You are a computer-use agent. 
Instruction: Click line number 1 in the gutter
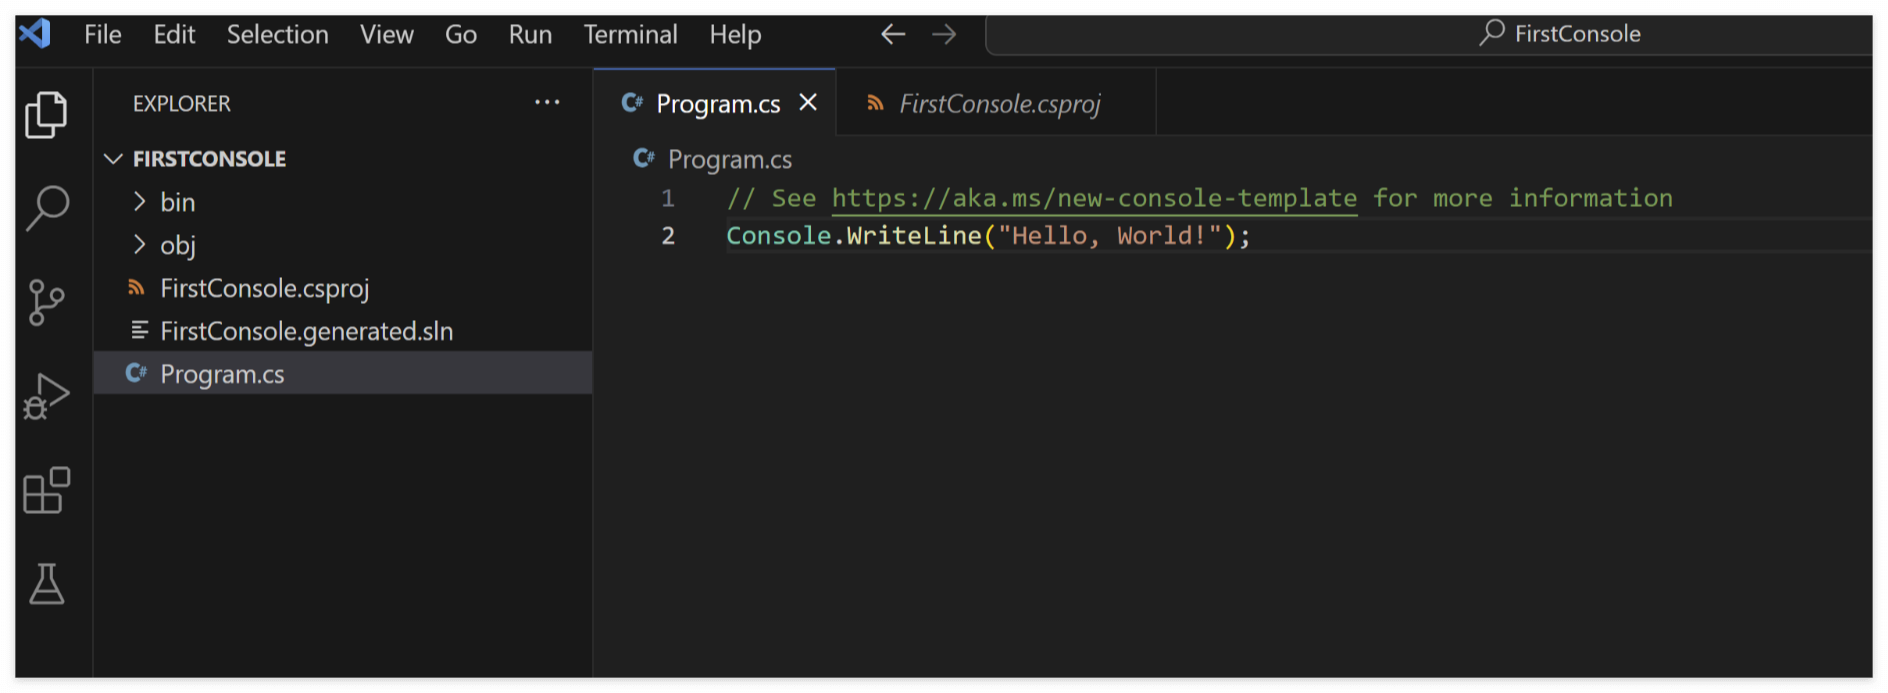click(667, 198)
